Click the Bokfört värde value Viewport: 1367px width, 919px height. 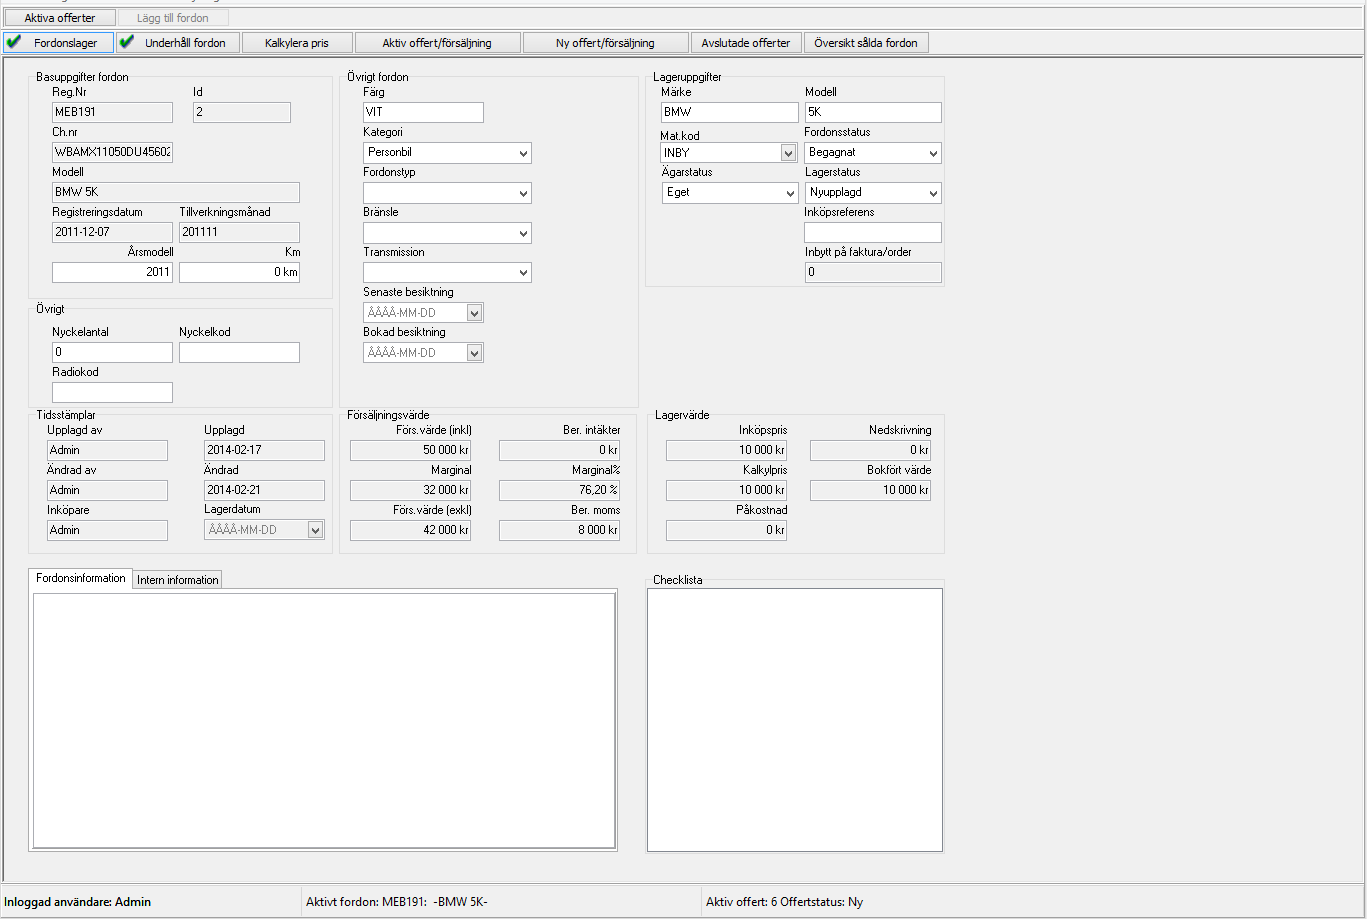point(870,490)
